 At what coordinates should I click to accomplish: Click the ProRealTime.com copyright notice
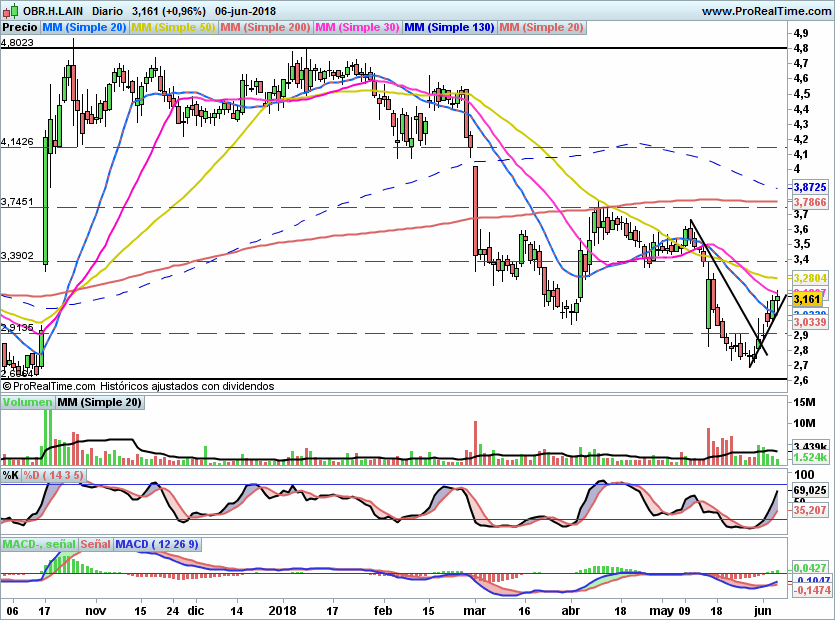(138, 386)
